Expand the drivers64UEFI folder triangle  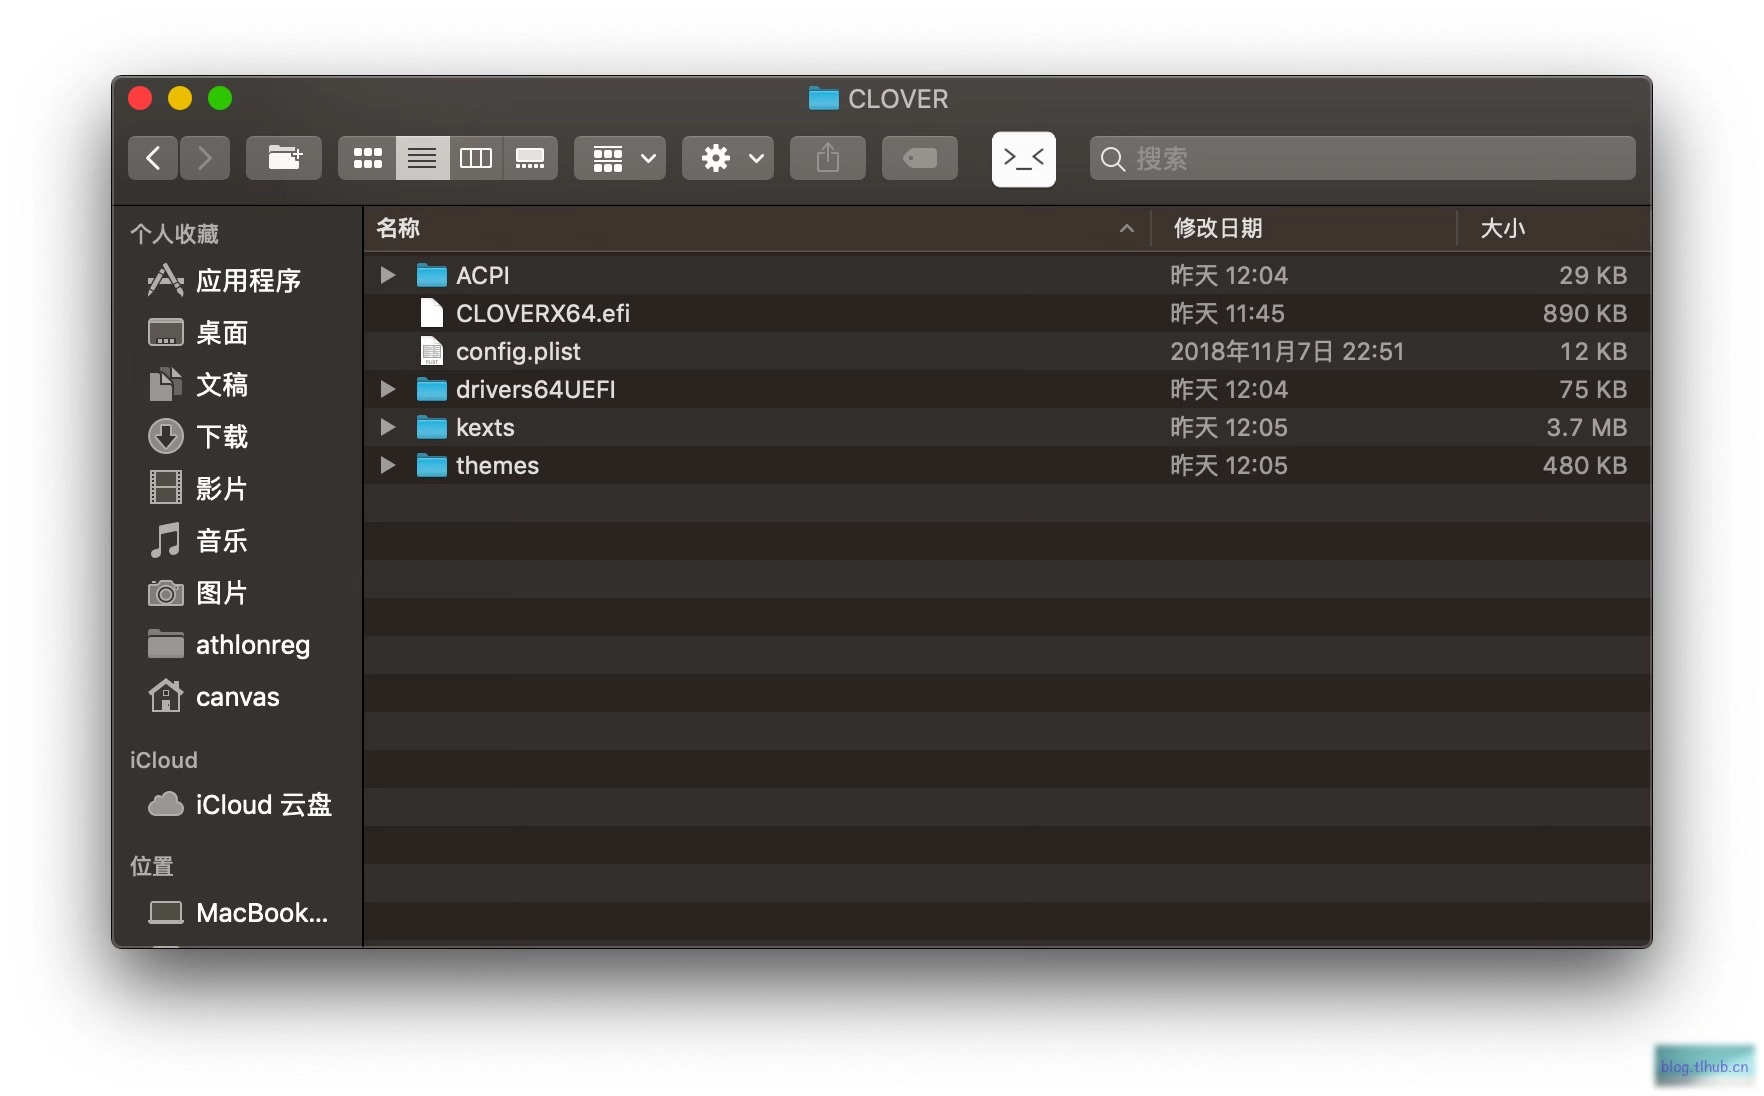(388, 389)
